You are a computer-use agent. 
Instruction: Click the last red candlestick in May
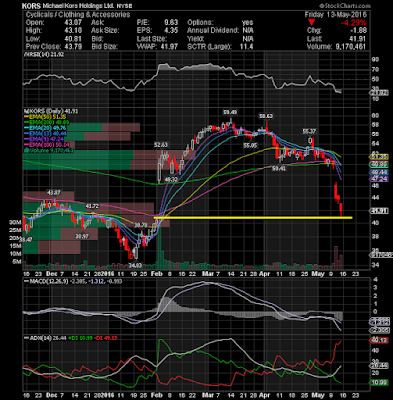[341, 209]
